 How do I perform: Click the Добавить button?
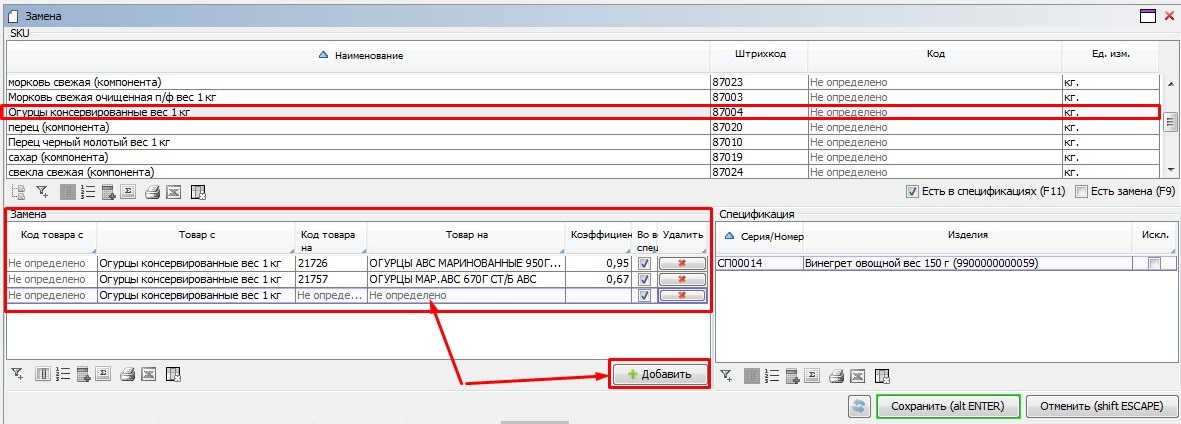pyautogui.click(x=659, y=374)
